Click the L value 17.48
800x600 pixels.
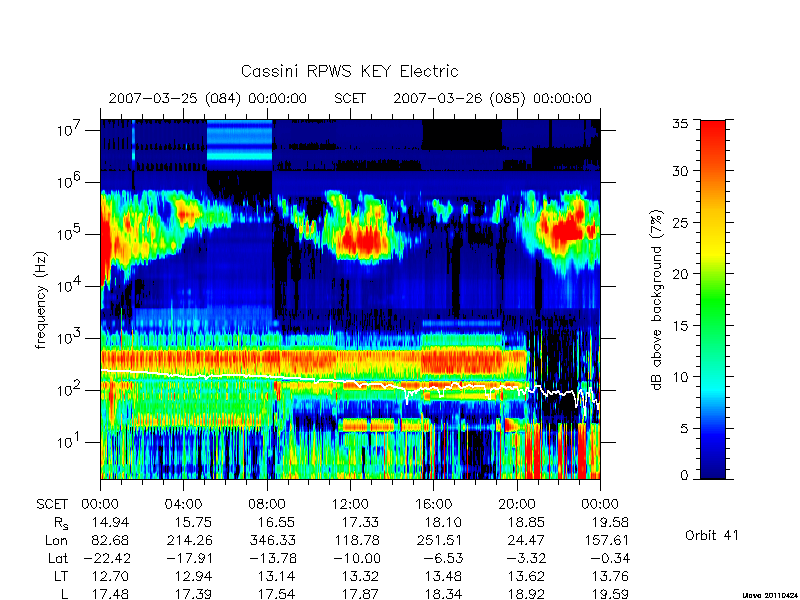pos(110,594)
